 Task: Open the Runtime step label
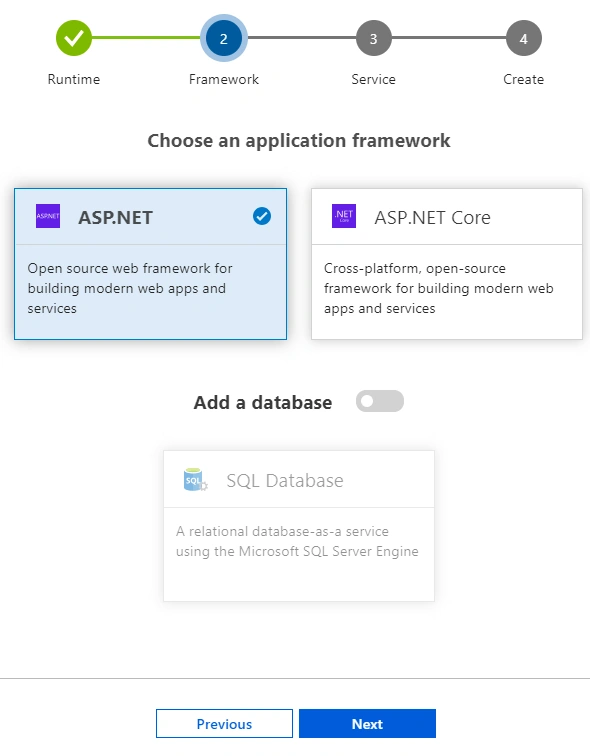(74, 79)
